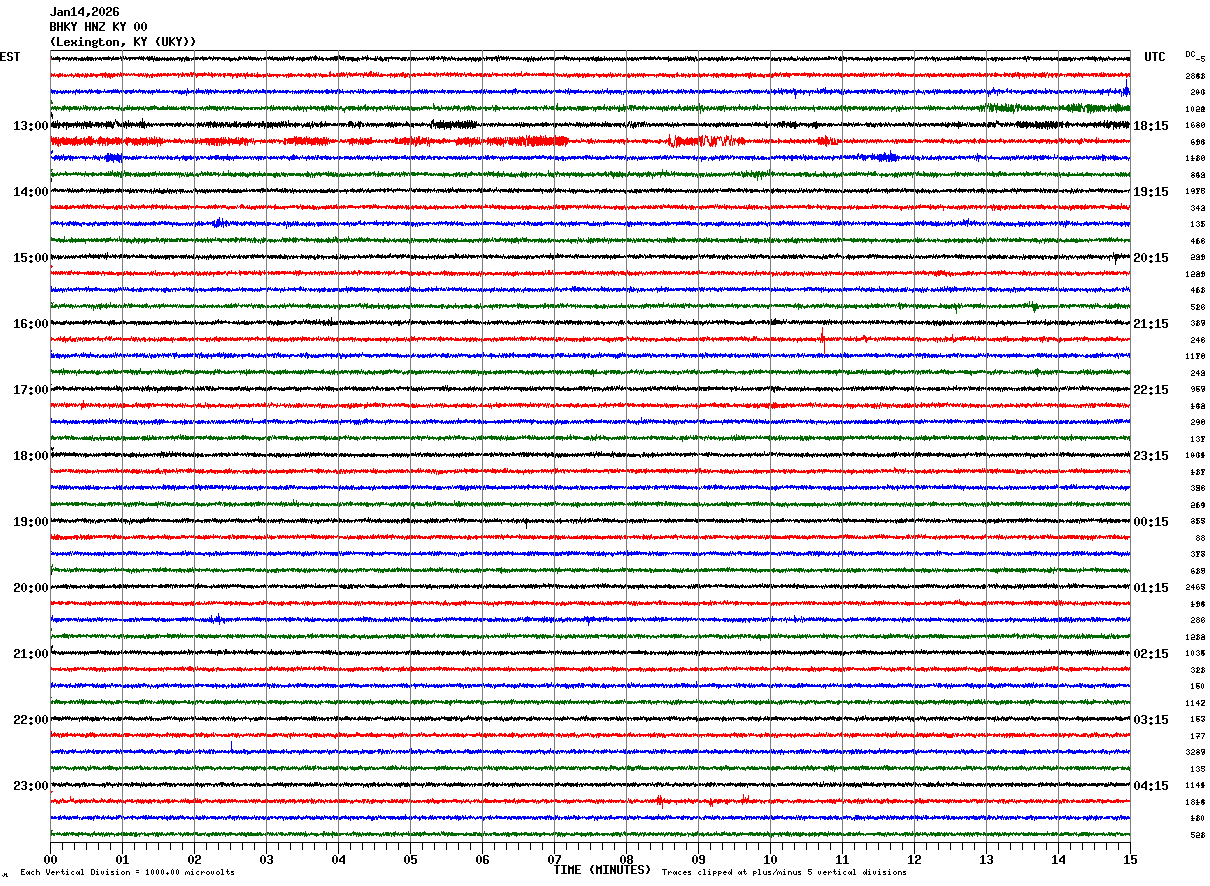This screenshot has height=886, width=1210.
Task: Click minute 13 on the time axis
Action: [986, 860]
